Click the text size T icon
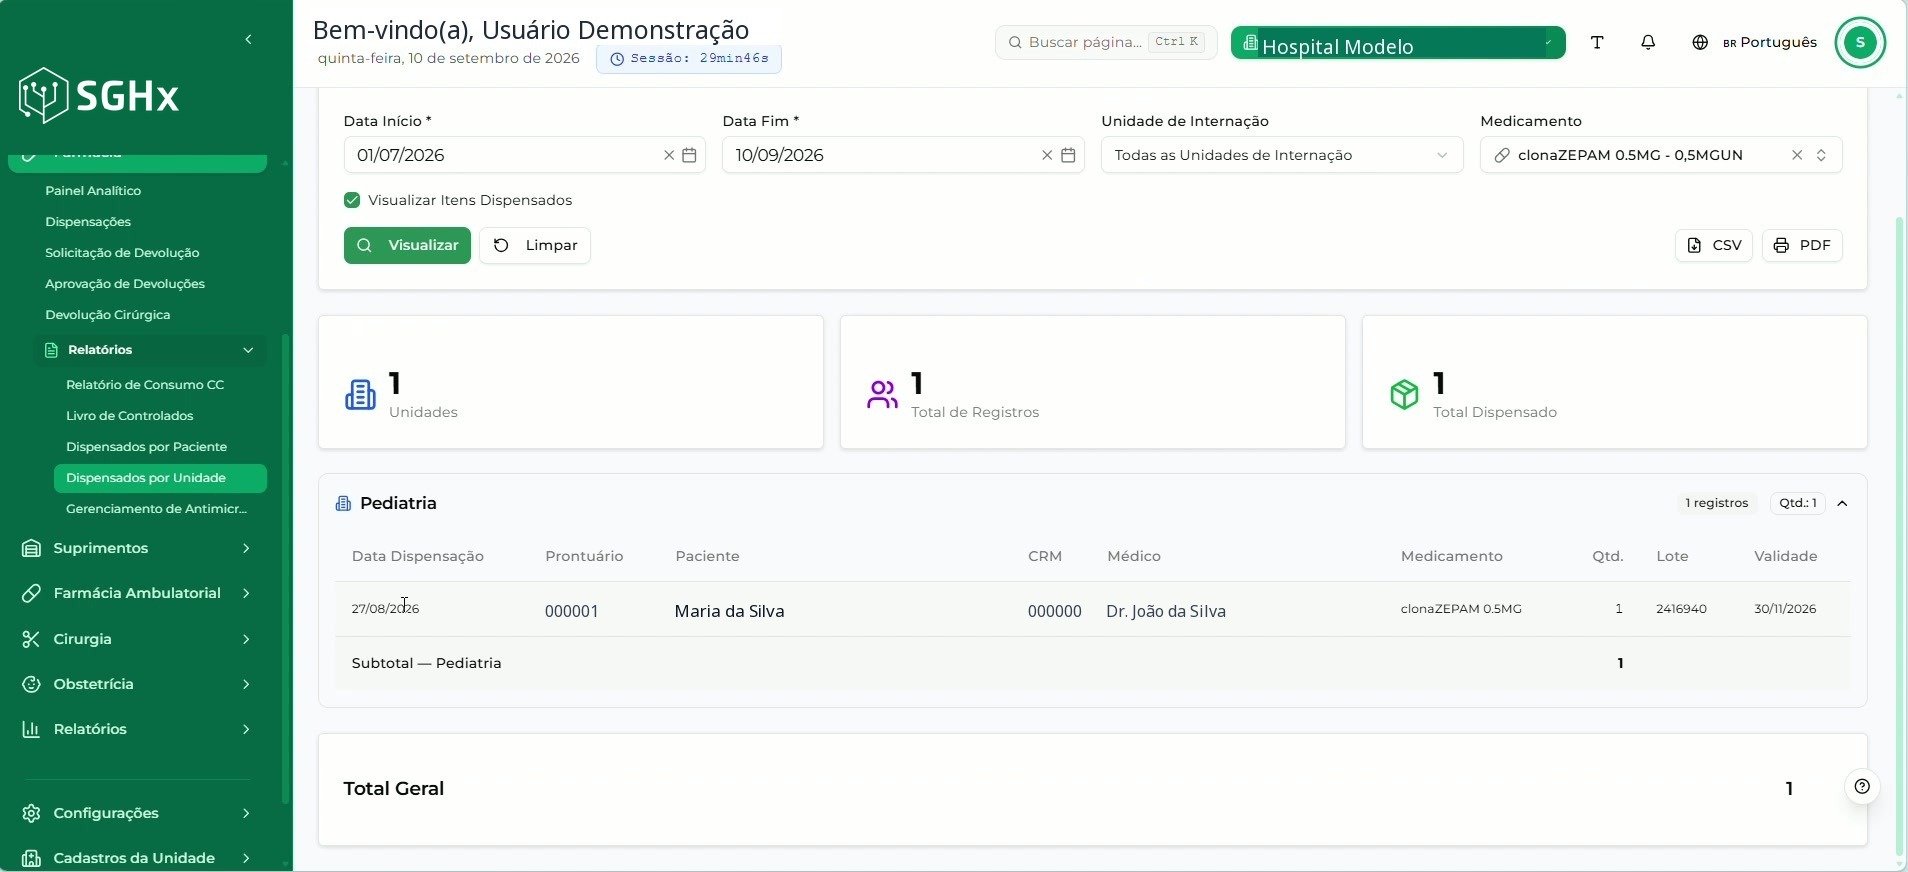The width and height of the screenshot is (1908, 872). [1597, 42]
